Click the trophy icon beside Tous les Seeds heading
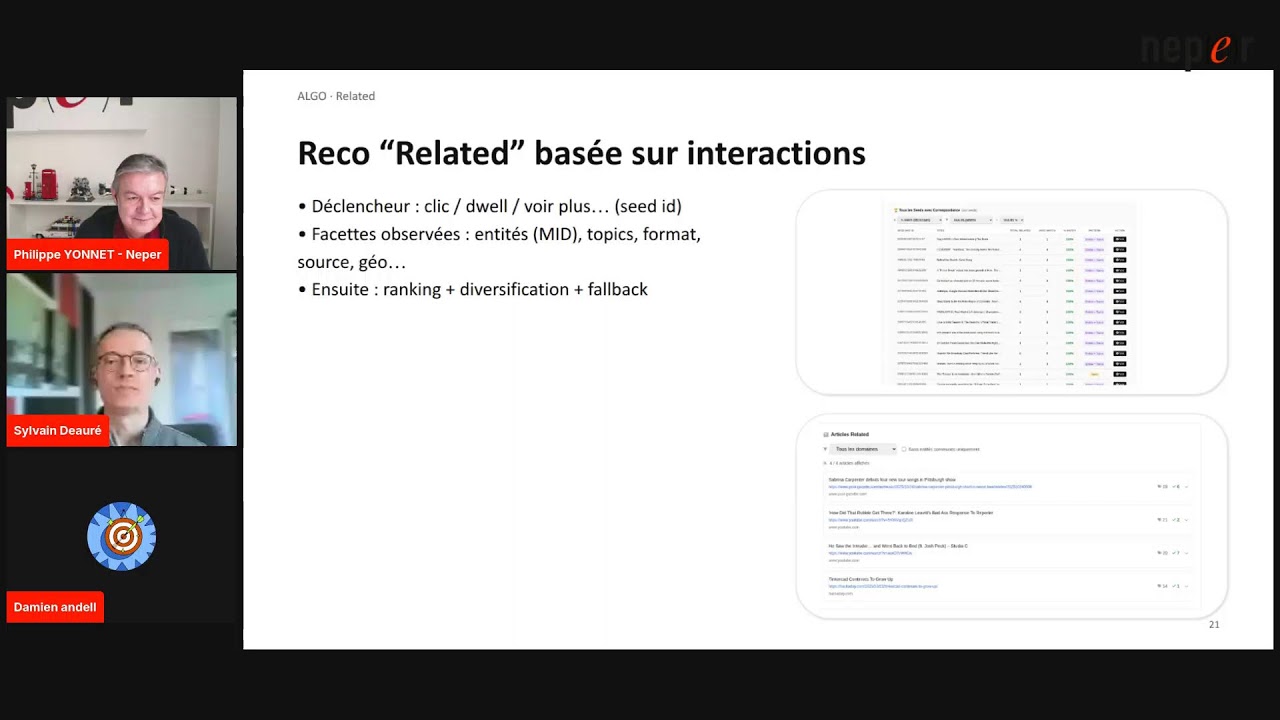This screenshot has height=720, width=1280. pyautogui.click(x=897, y=210)
